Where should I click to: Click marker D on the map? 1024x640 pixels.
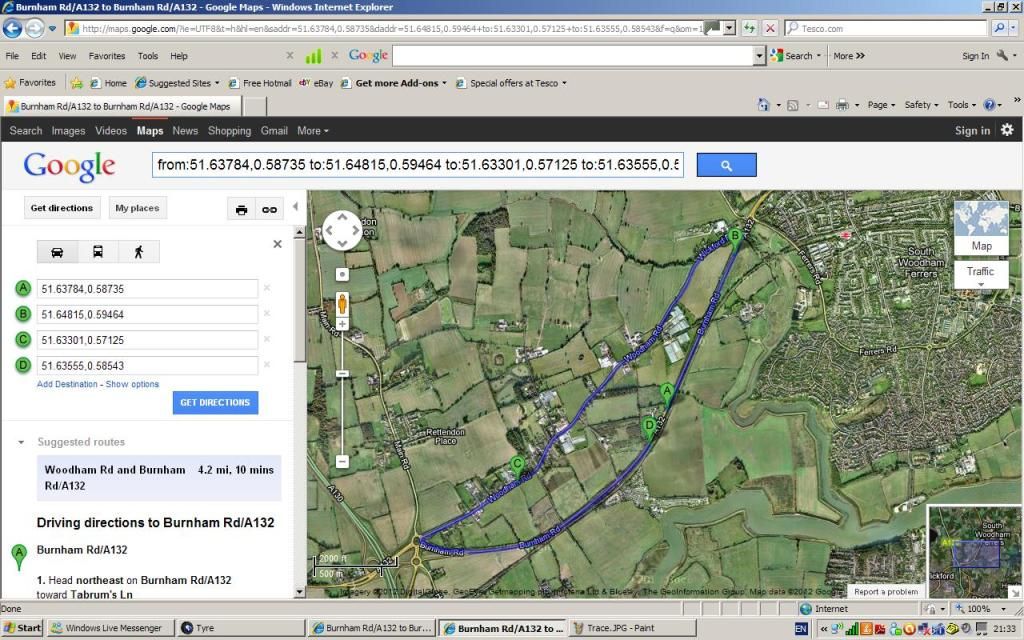click(649, 427)
